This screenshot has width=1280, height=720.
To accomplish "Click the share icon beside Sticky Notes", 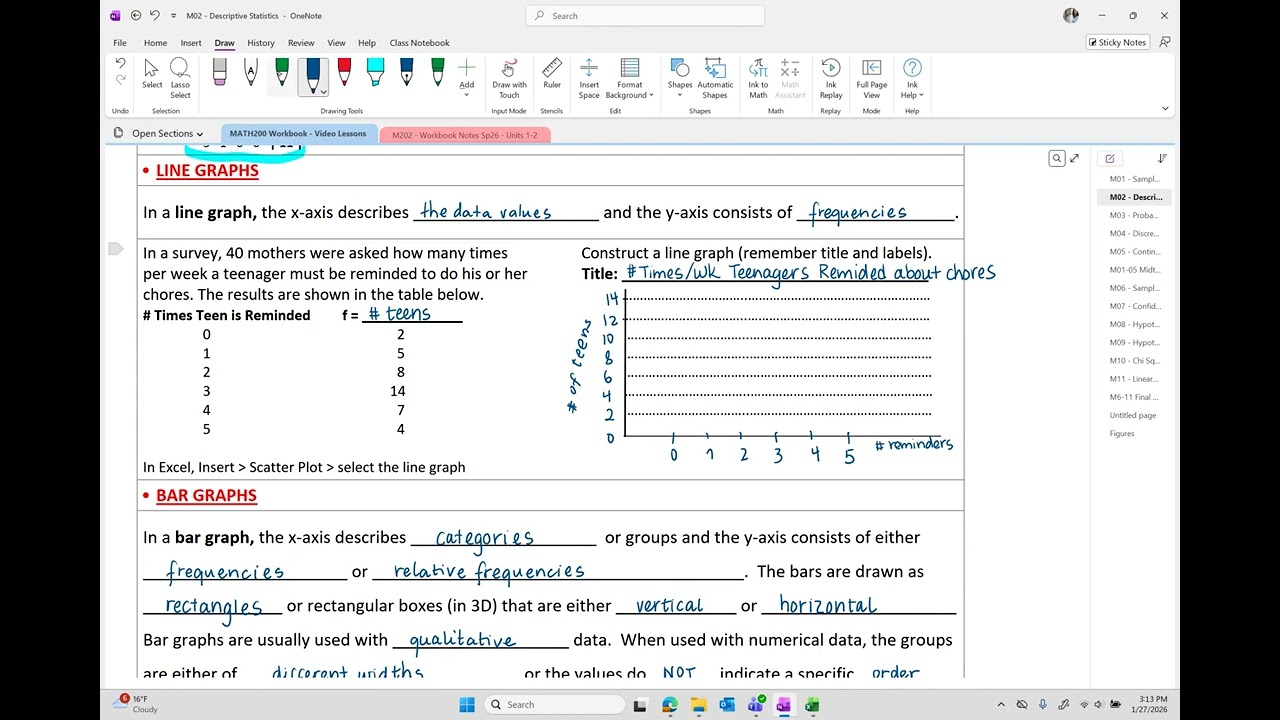I will [1164, 43].
